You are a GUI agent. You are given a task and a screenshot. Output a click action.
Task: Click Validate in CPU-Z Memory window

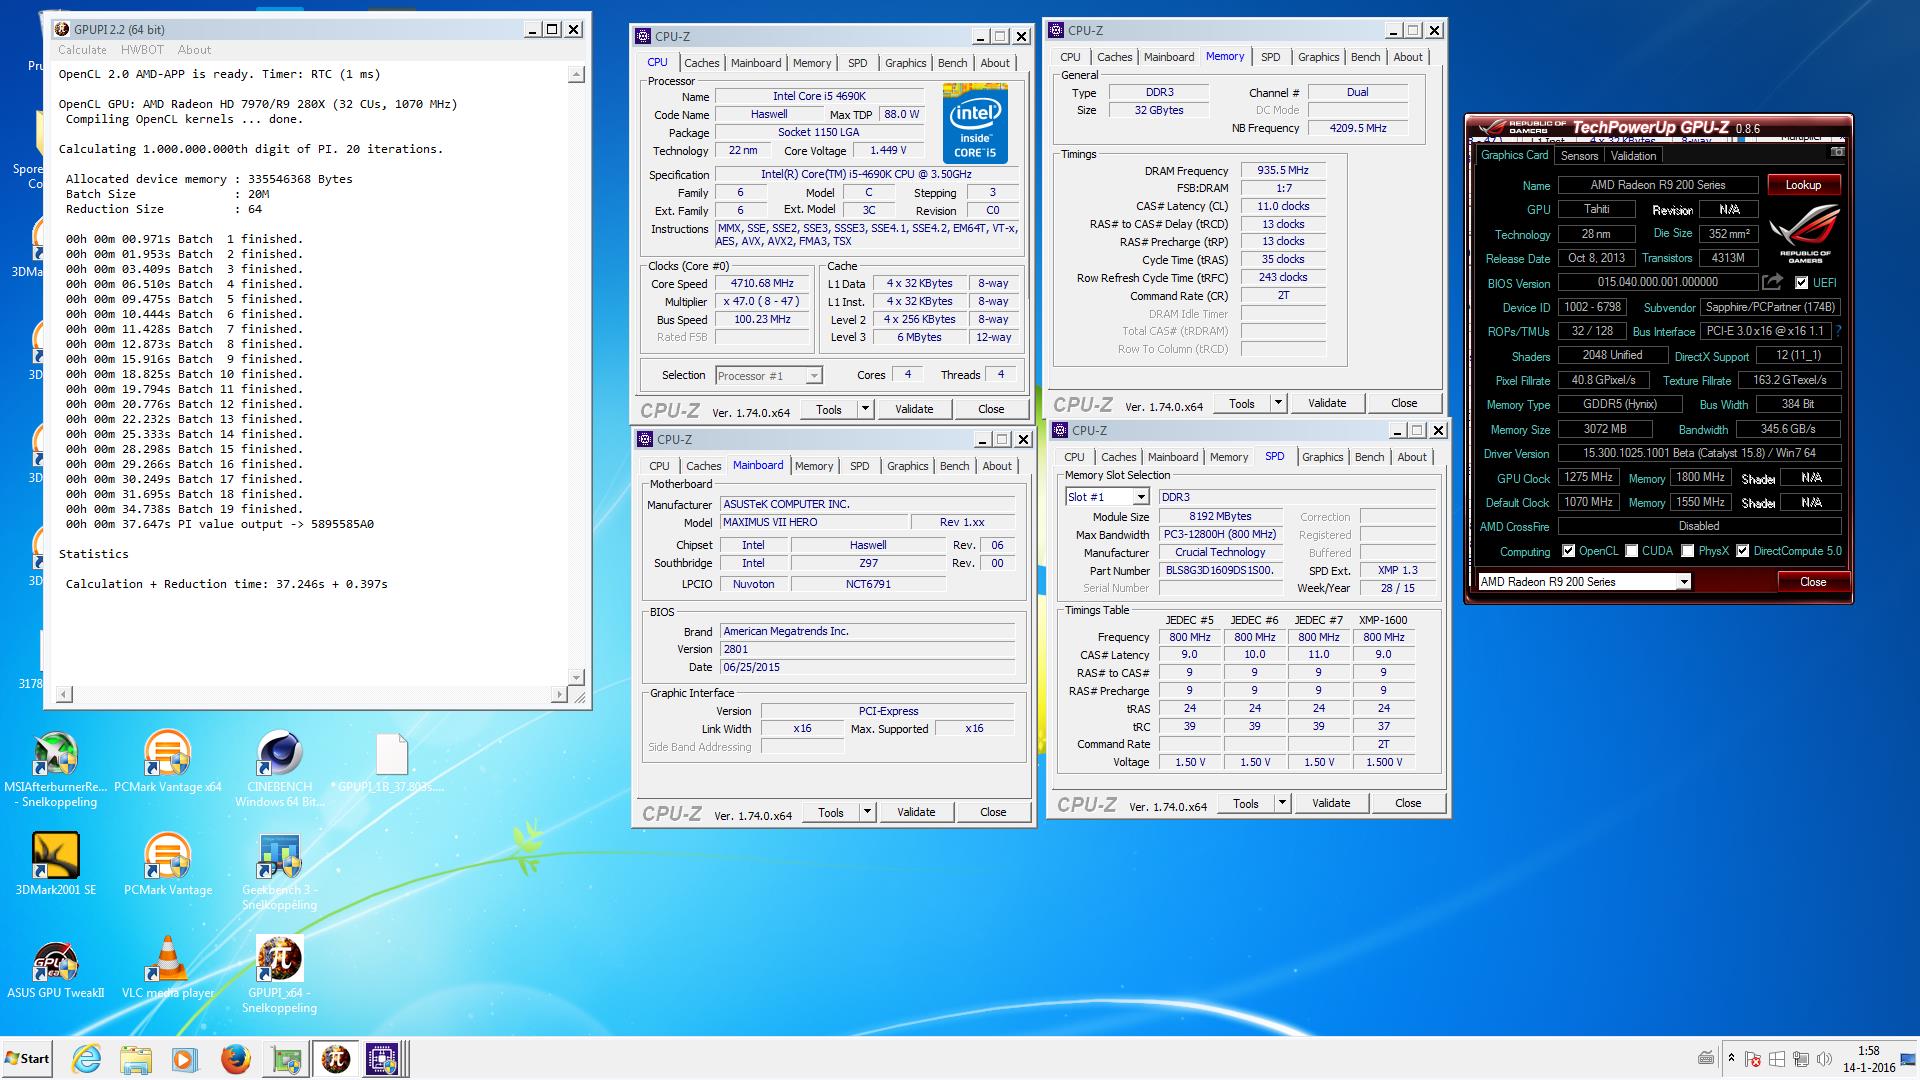click(1327, 403)
